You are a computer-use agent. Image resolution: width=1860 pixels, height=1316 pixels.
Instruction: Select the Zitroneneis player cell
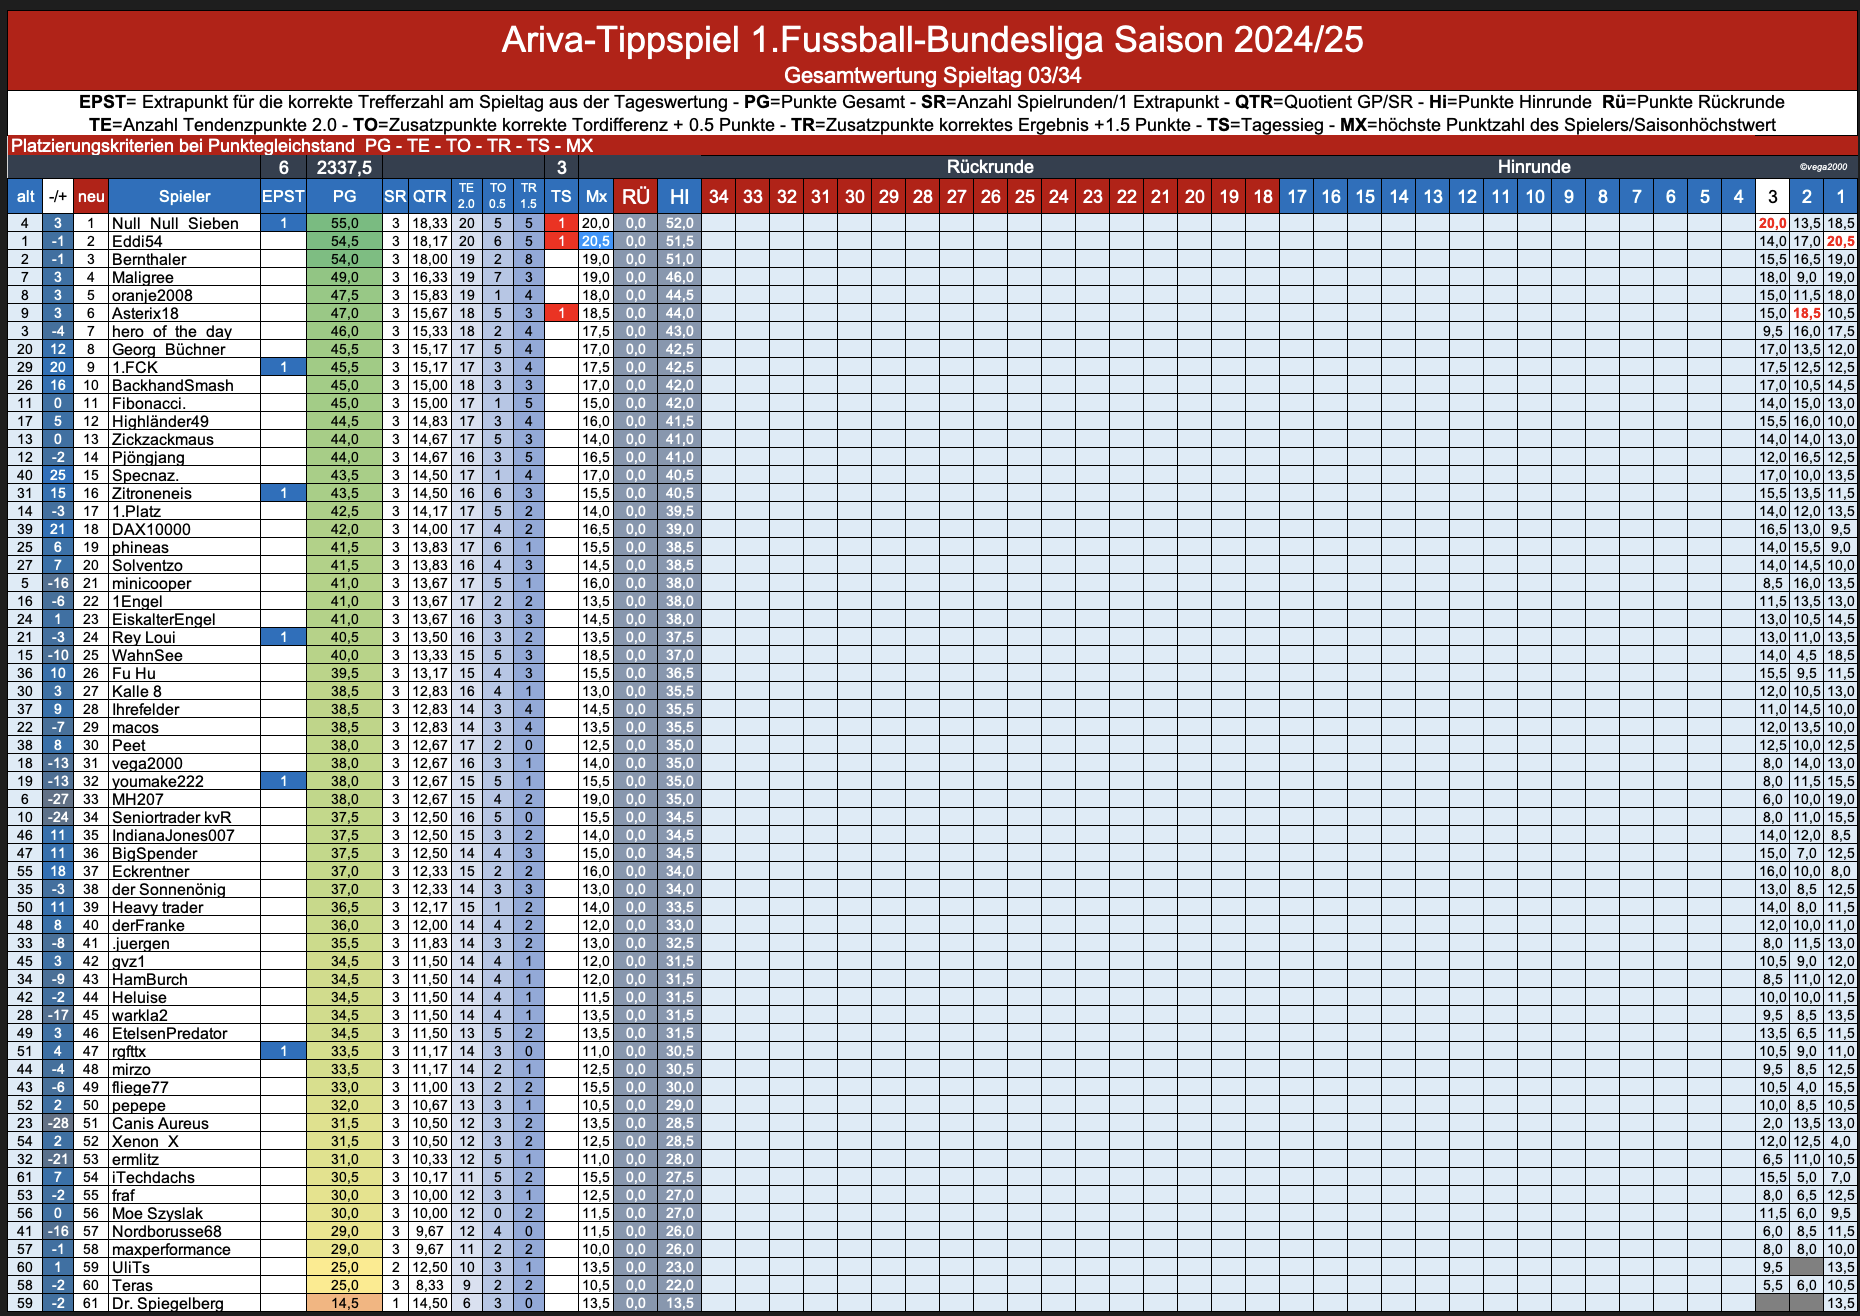point(184,493)
